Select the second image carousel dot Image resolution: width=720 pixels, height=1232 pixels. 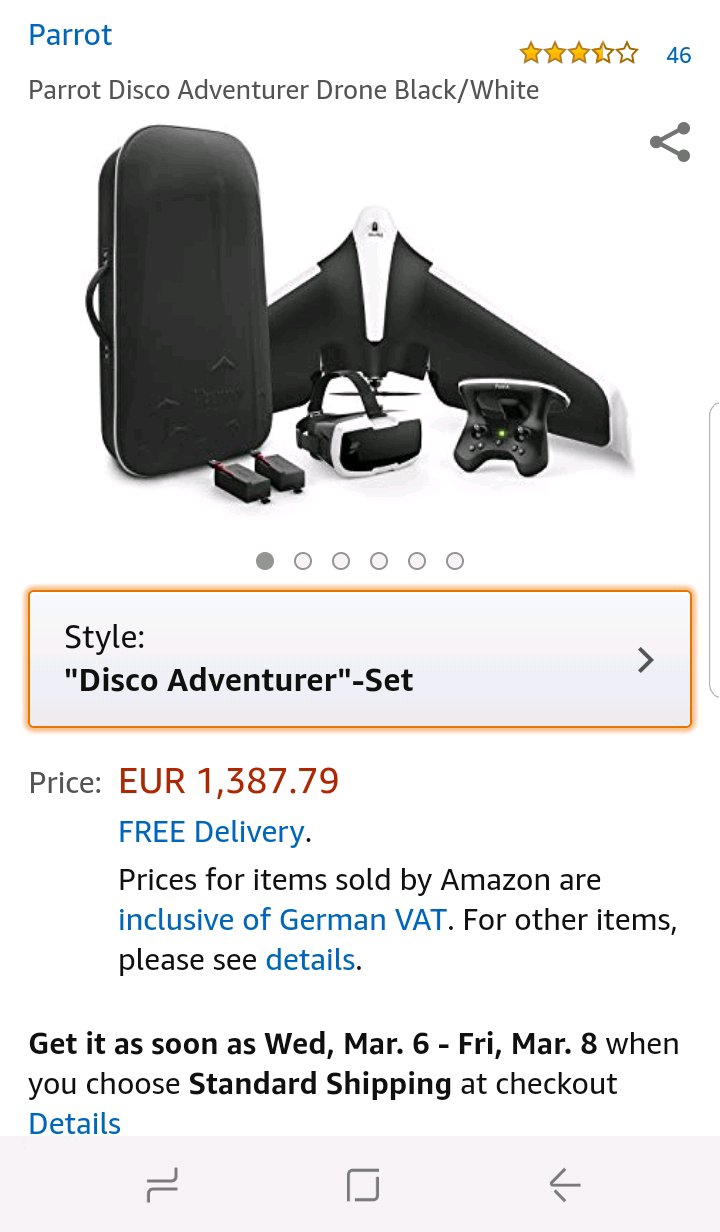(303, 561)
